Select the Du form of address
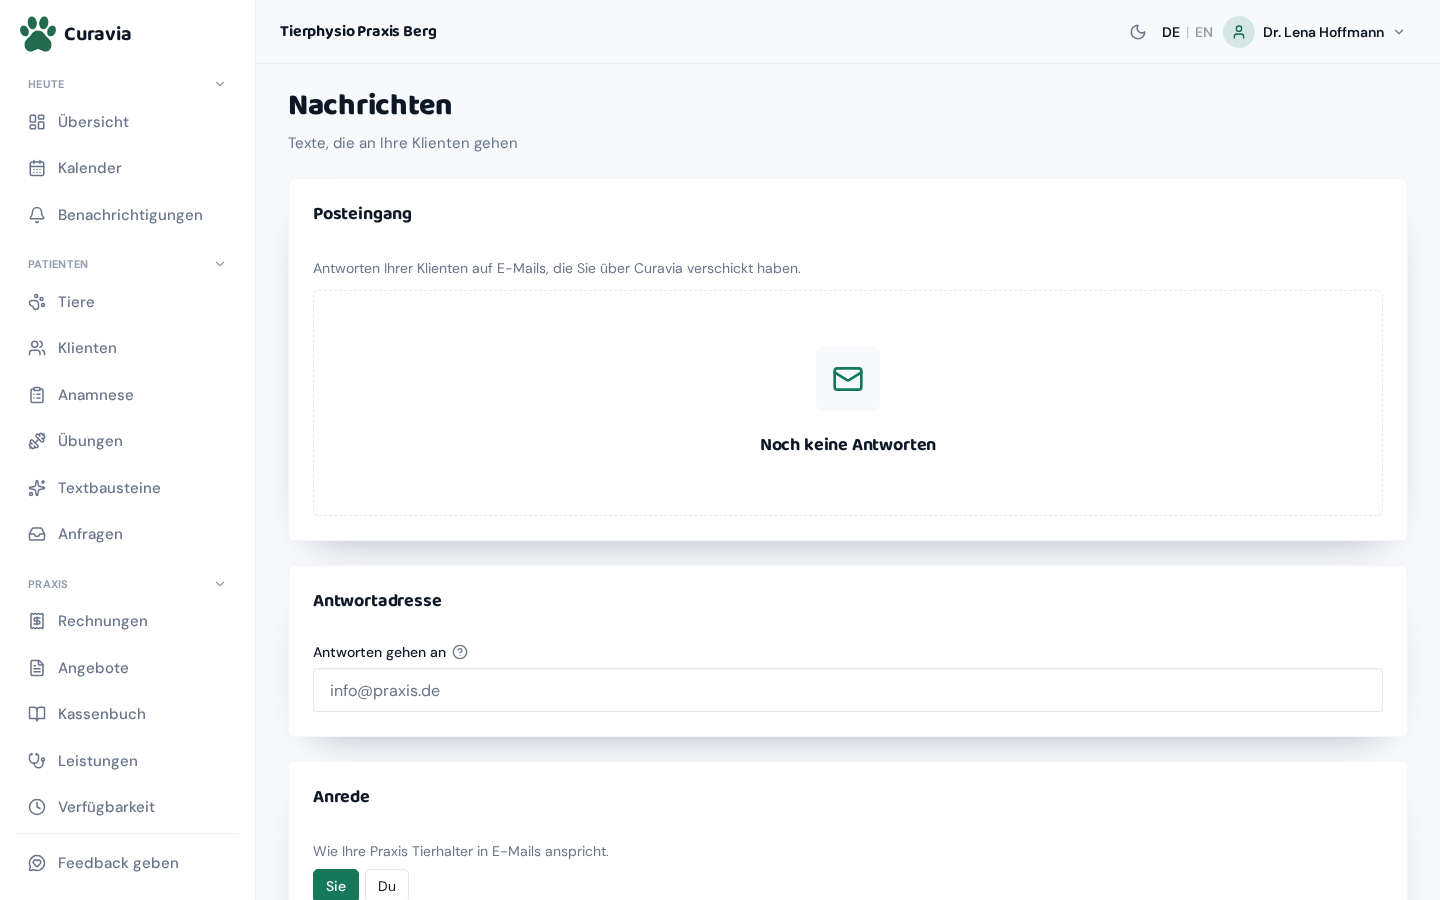Screen dimensions: 1440x900 coord(387,885)
